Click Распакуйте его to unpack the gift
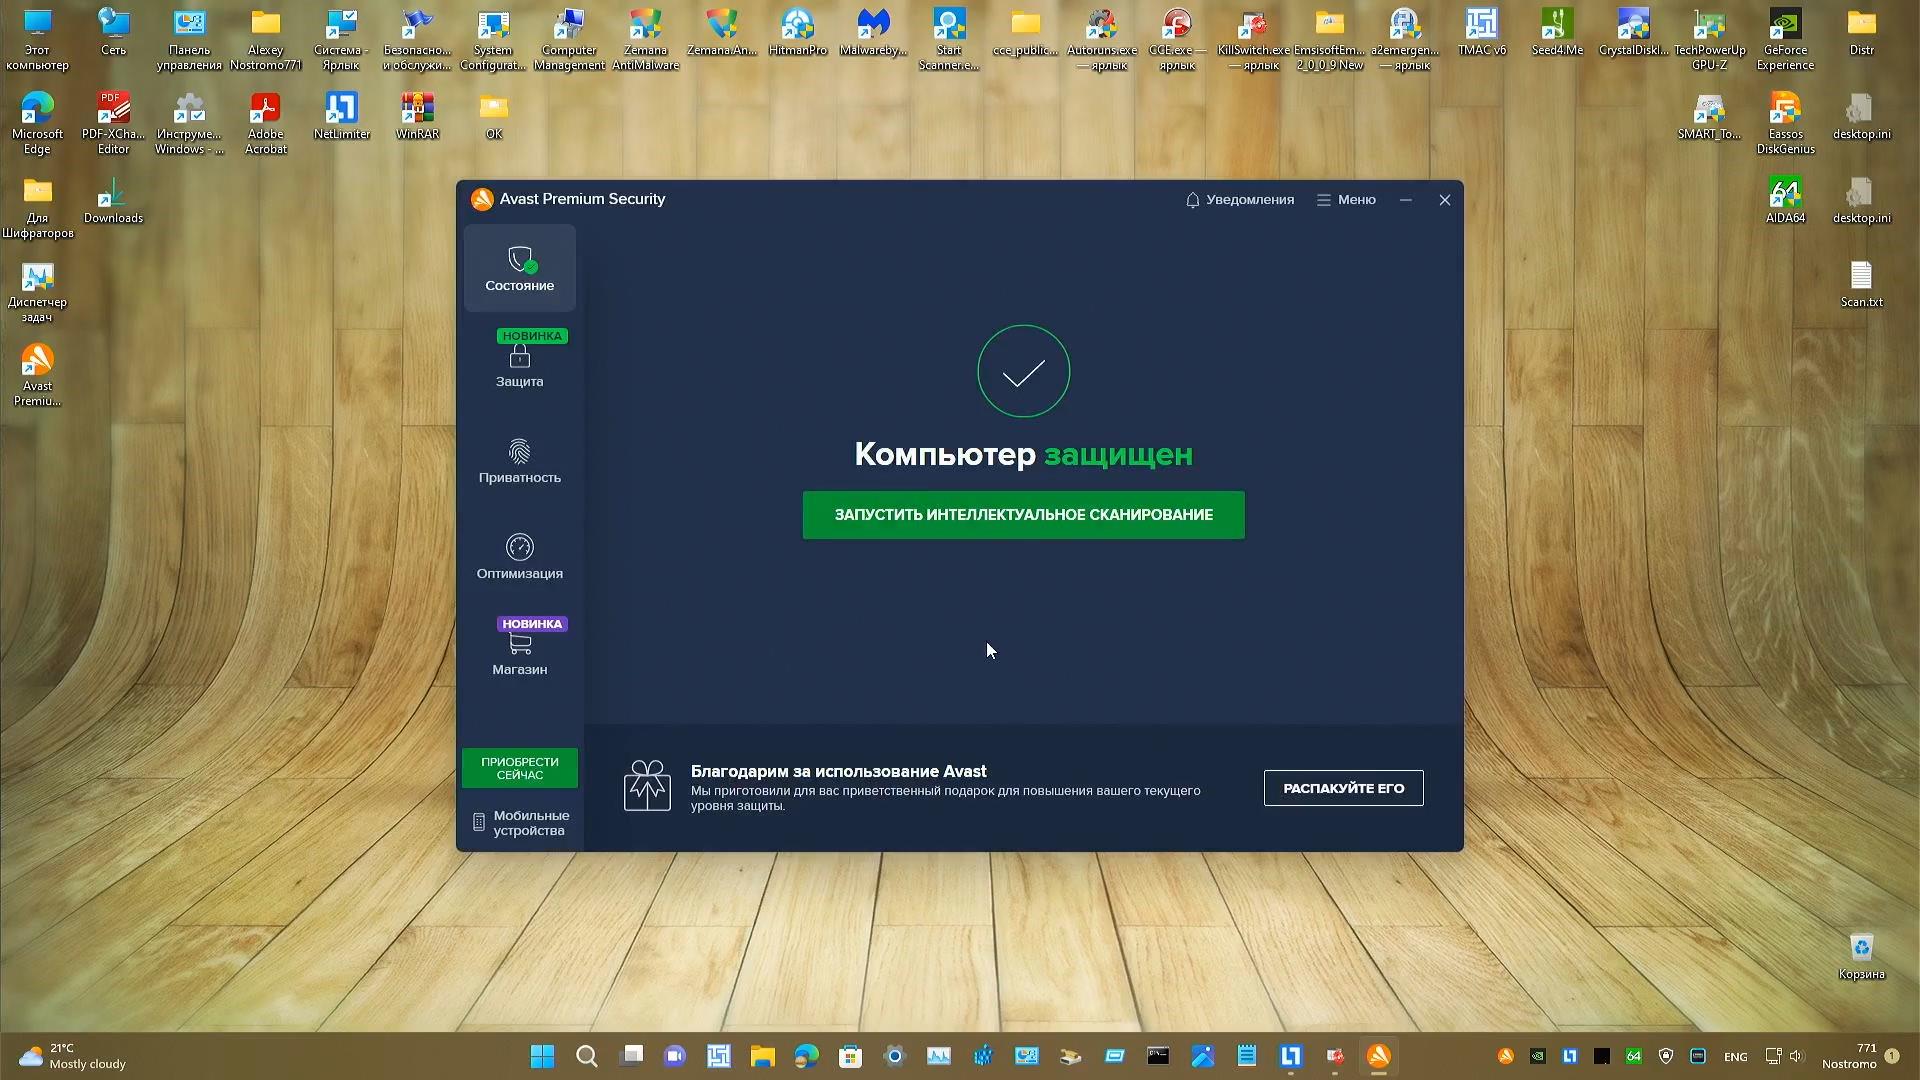The height and width of the screenshot is (1080, 1920). point(1342,787)
